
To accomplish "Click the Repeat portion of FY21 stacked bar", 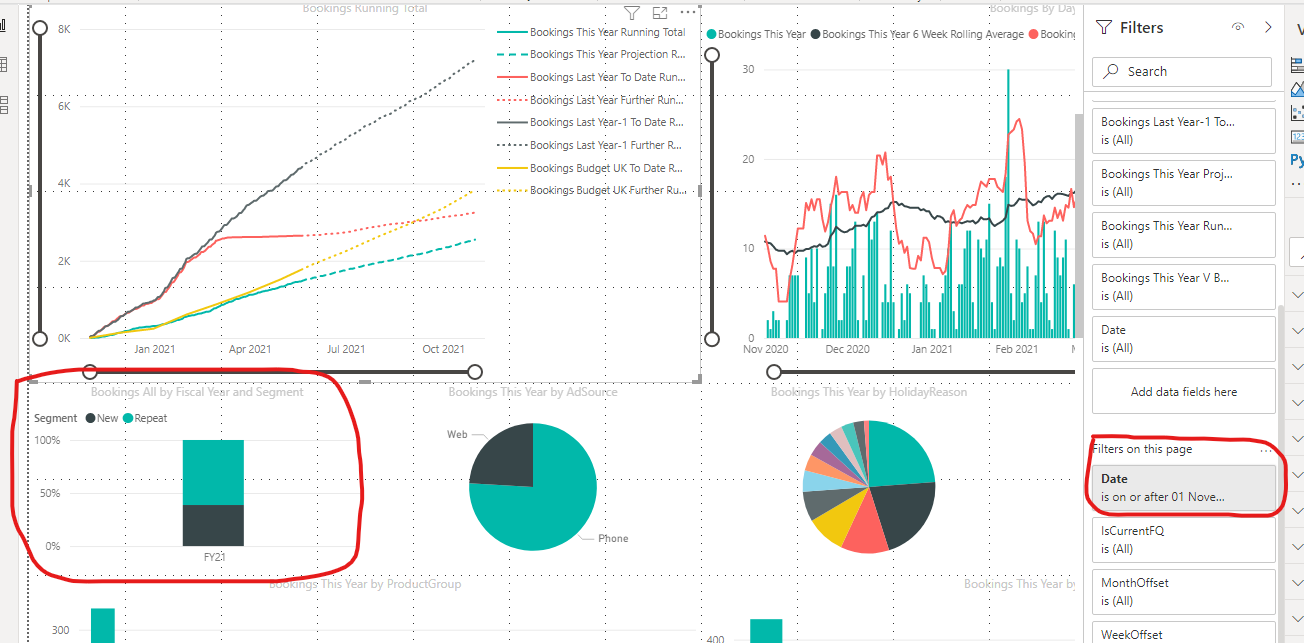I will (213, 472).
